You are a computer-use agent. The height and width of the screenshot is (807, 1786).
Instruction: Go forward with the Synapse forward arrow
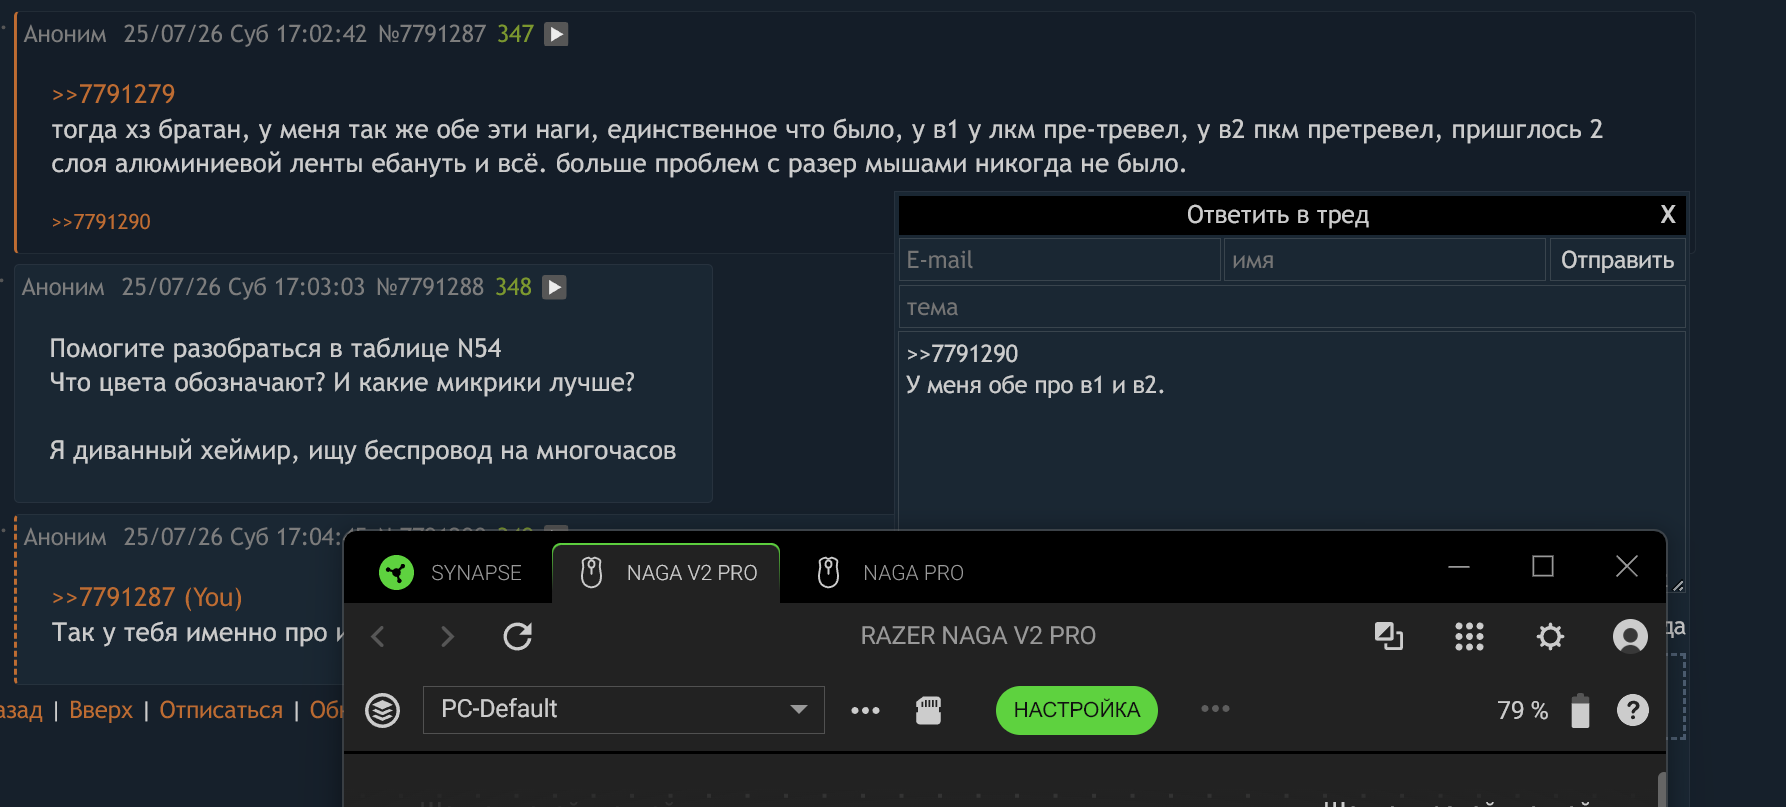(x=447, y=636)
